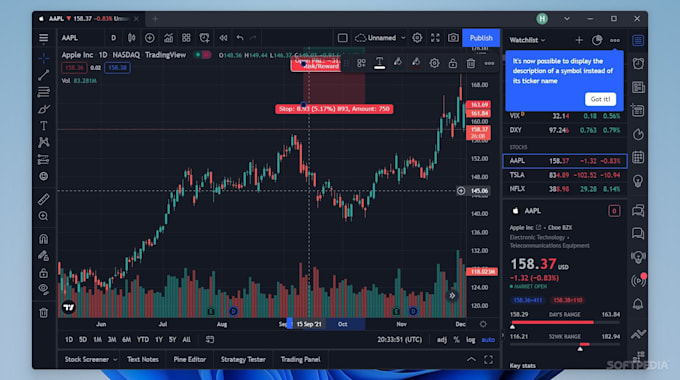Viewport: 680px width, 380px height.
Task: Open the Text Notes tab
Action: coord(143,360)
